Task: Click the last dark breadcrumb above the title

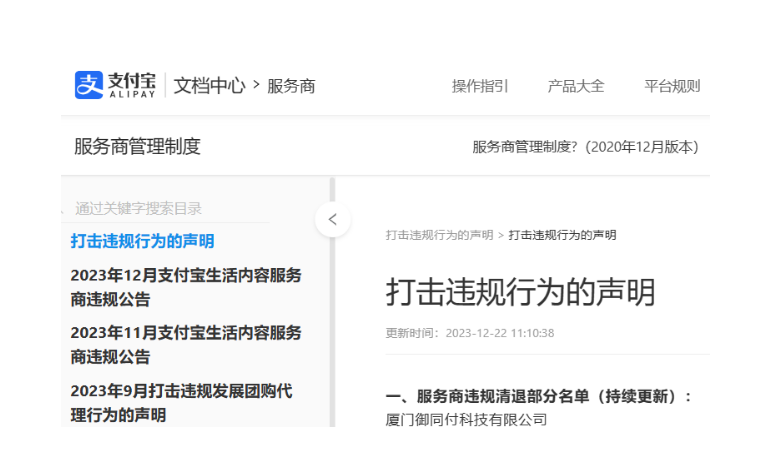Action: coord(562,235)
